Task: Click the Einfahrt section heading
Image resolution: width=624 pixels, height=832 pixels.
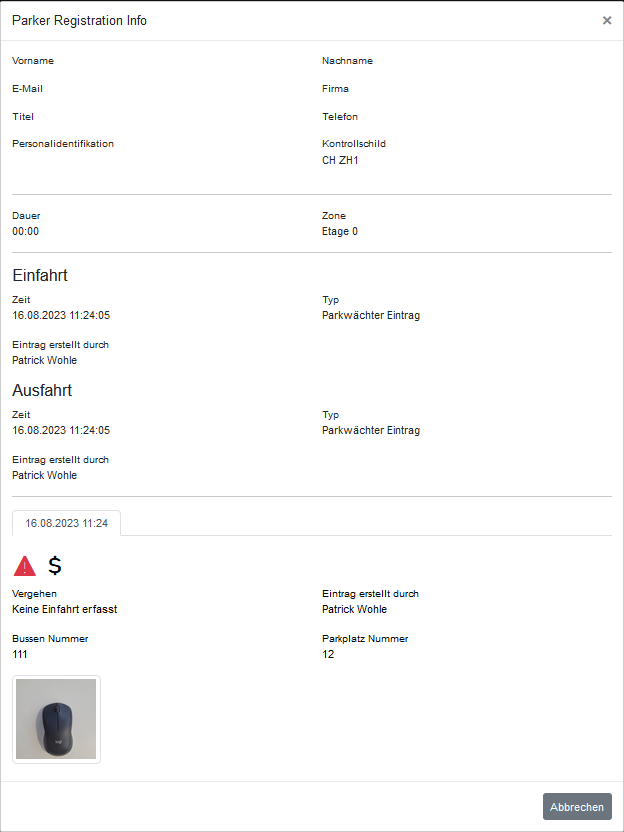Action: pos(40,275)
